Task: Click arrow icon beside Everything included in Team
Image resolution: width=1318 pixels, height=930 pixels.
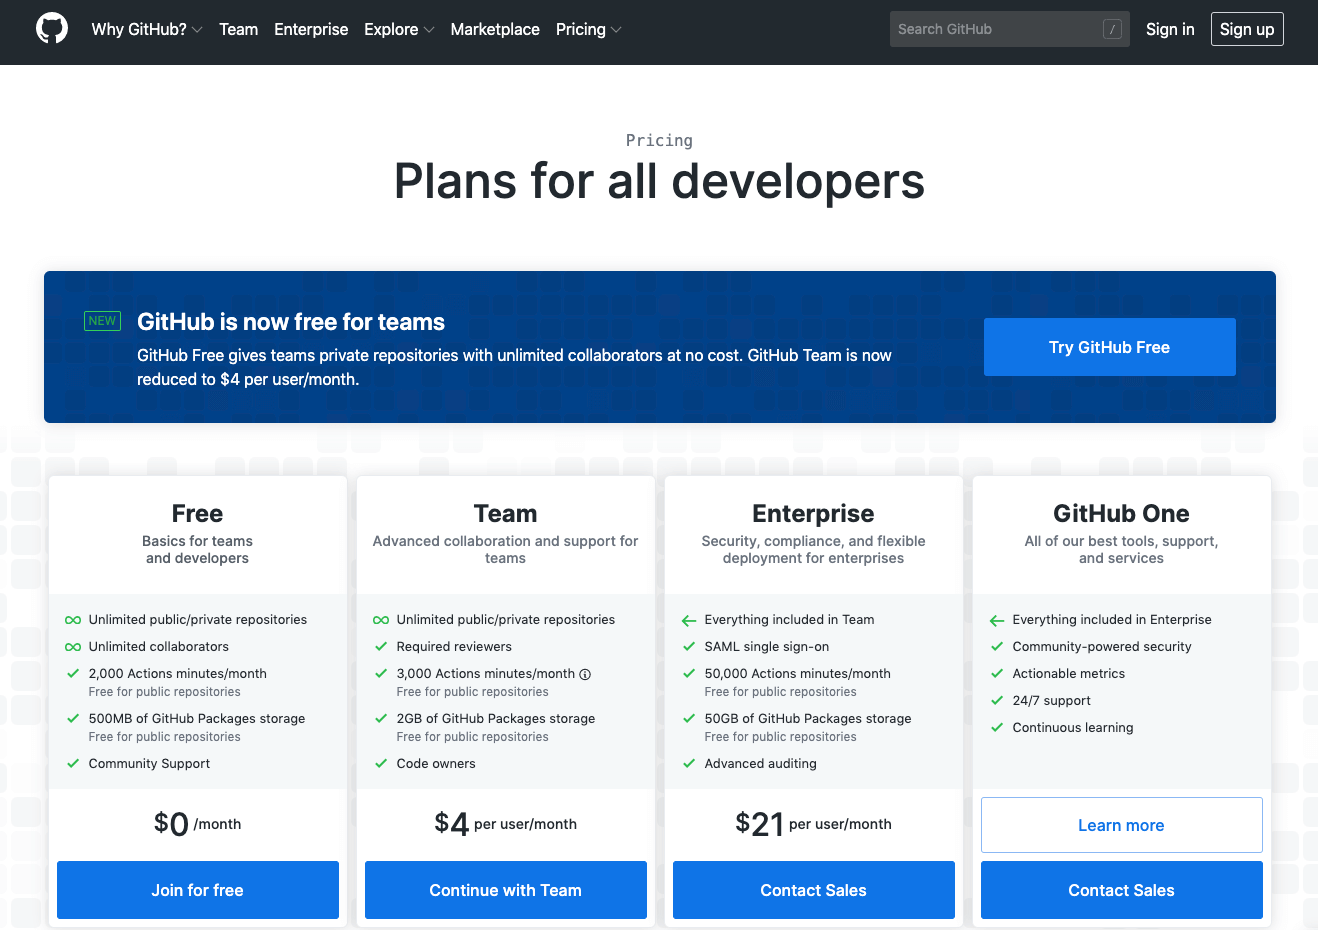Action: 689,620
